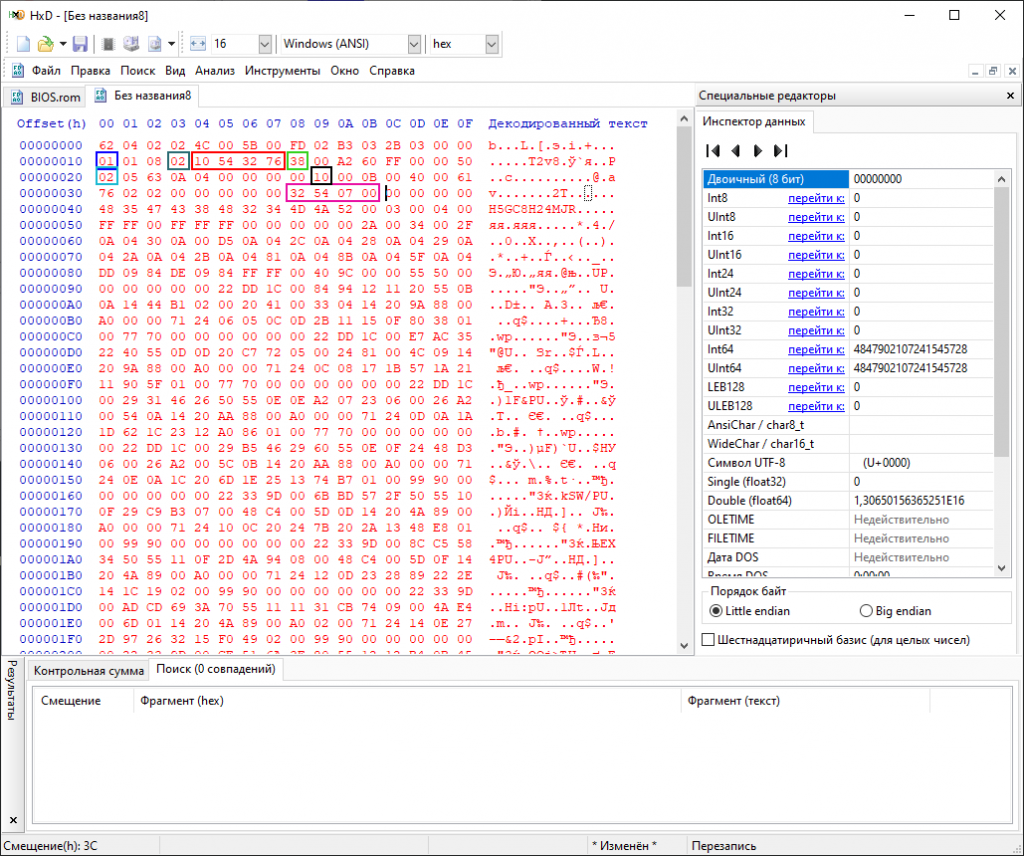1024x856 pixels.
Task: Click data inspector scrollbar down arrow
Action: pyautogui.click(x=1002, y=568)
